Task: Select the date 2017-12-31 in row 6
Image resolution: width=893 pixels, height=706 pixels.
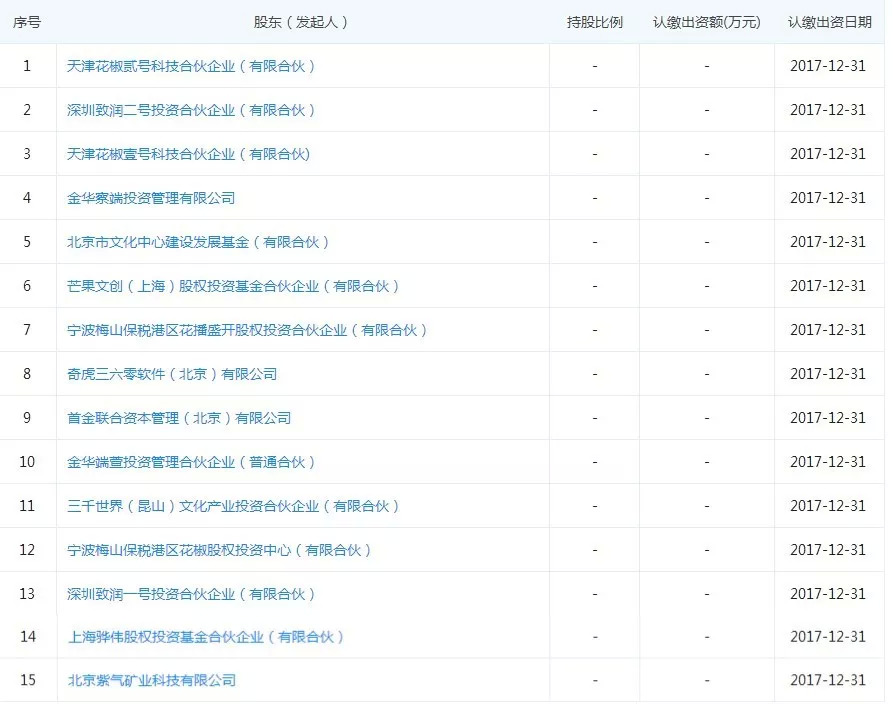Action: [828, 286]
